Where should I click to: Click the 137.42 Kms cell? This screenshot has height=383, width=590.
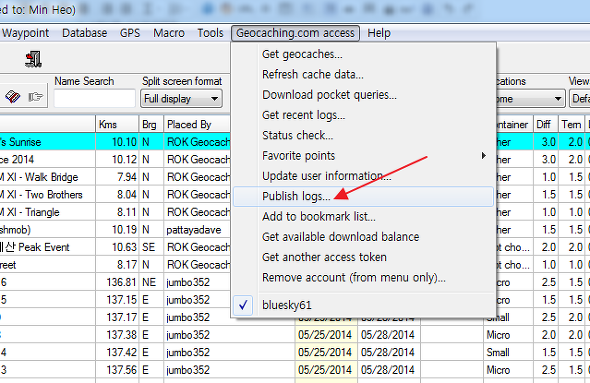tap(117, 353)
